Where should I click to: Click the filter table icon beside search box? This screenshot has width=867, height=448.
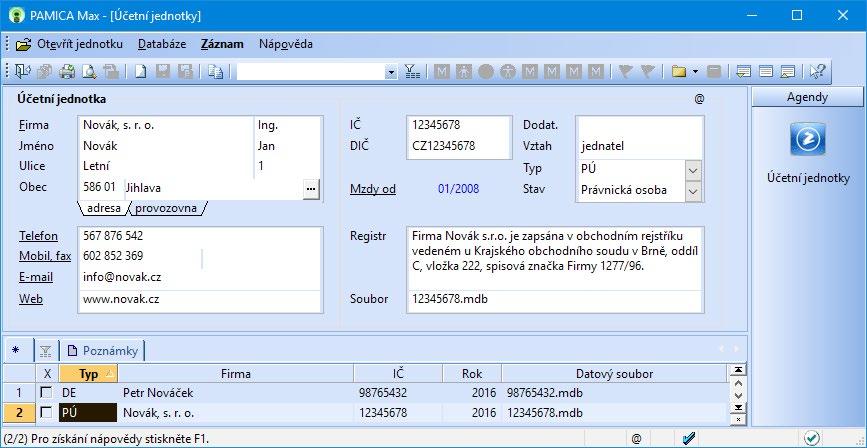click(412, 71)
